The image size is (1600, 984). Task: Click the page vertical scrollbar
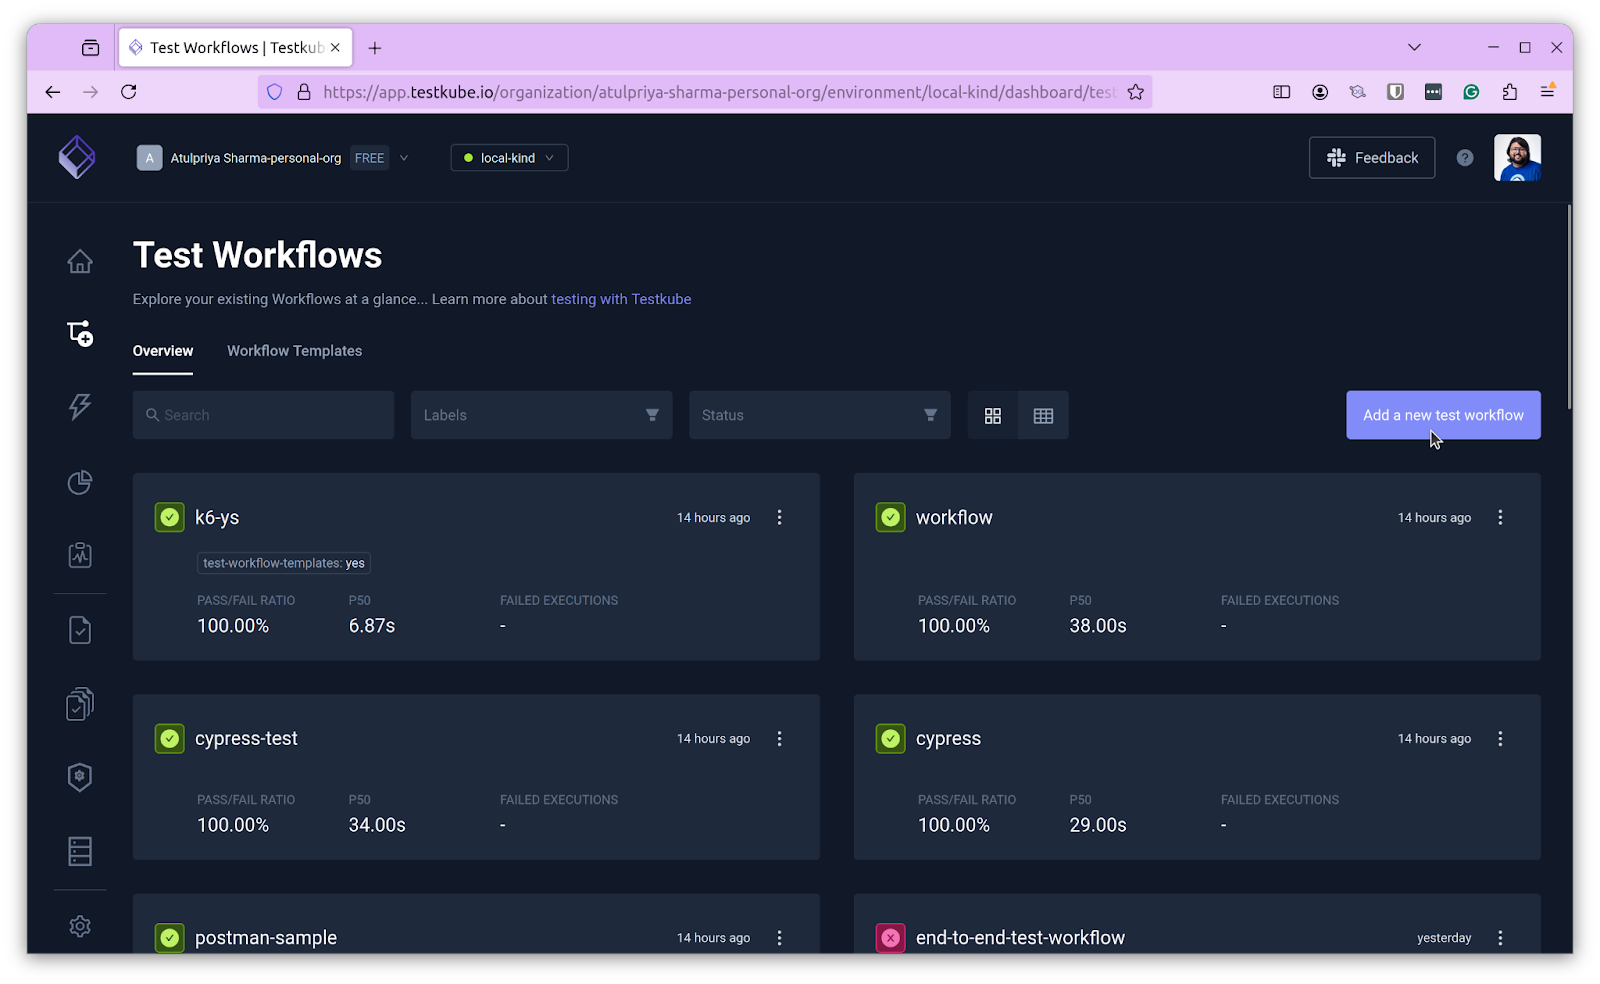point(1569,307)
